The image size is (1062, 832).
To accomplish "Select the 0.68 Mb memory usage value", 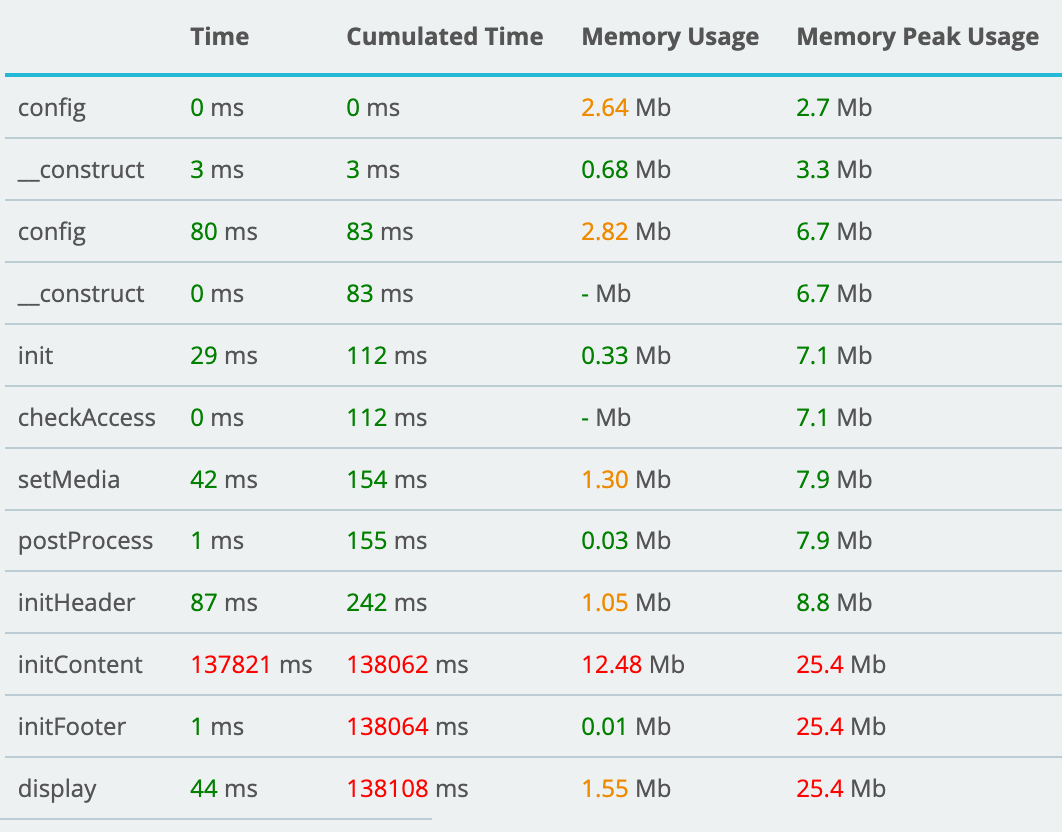I will (626, 170).
